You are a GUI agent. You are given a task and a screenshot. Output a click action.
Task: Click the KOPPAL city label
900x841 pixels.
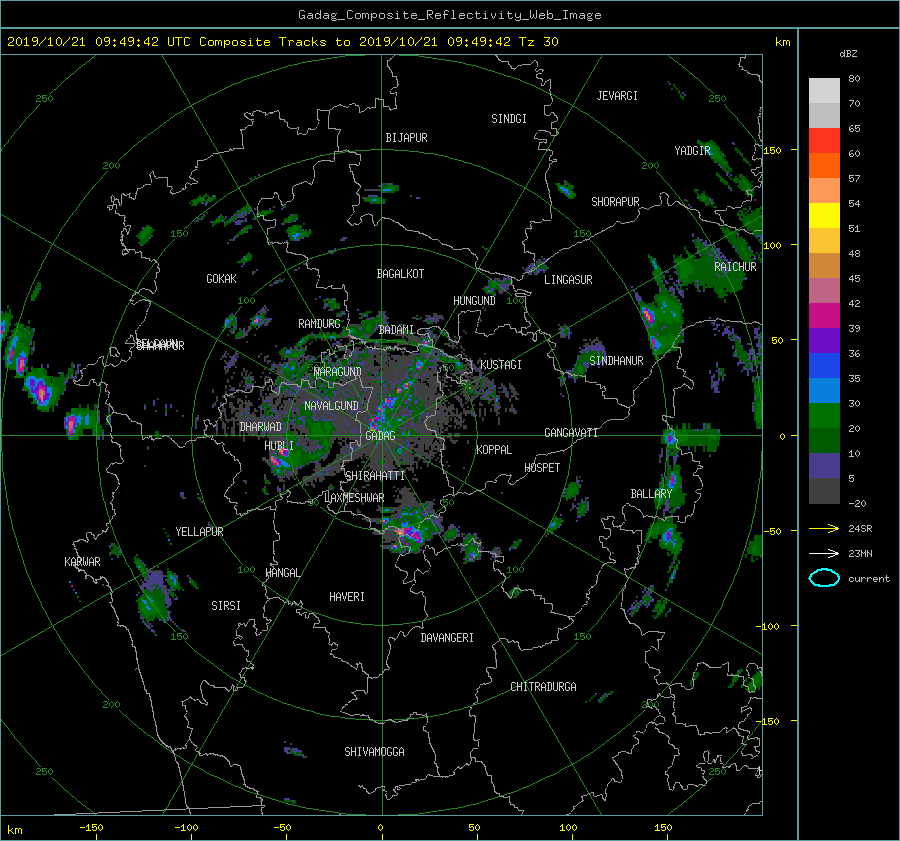494,449
